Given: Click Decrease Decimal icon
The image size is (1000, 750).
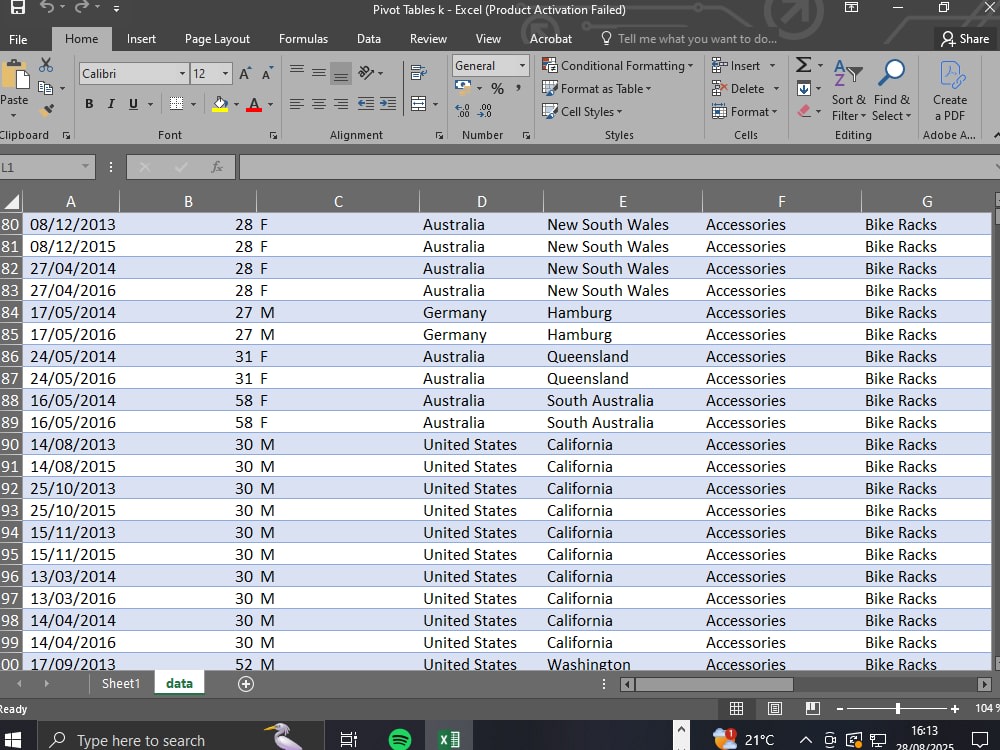Looking at the screenshot, I should [x=485, y=111].
